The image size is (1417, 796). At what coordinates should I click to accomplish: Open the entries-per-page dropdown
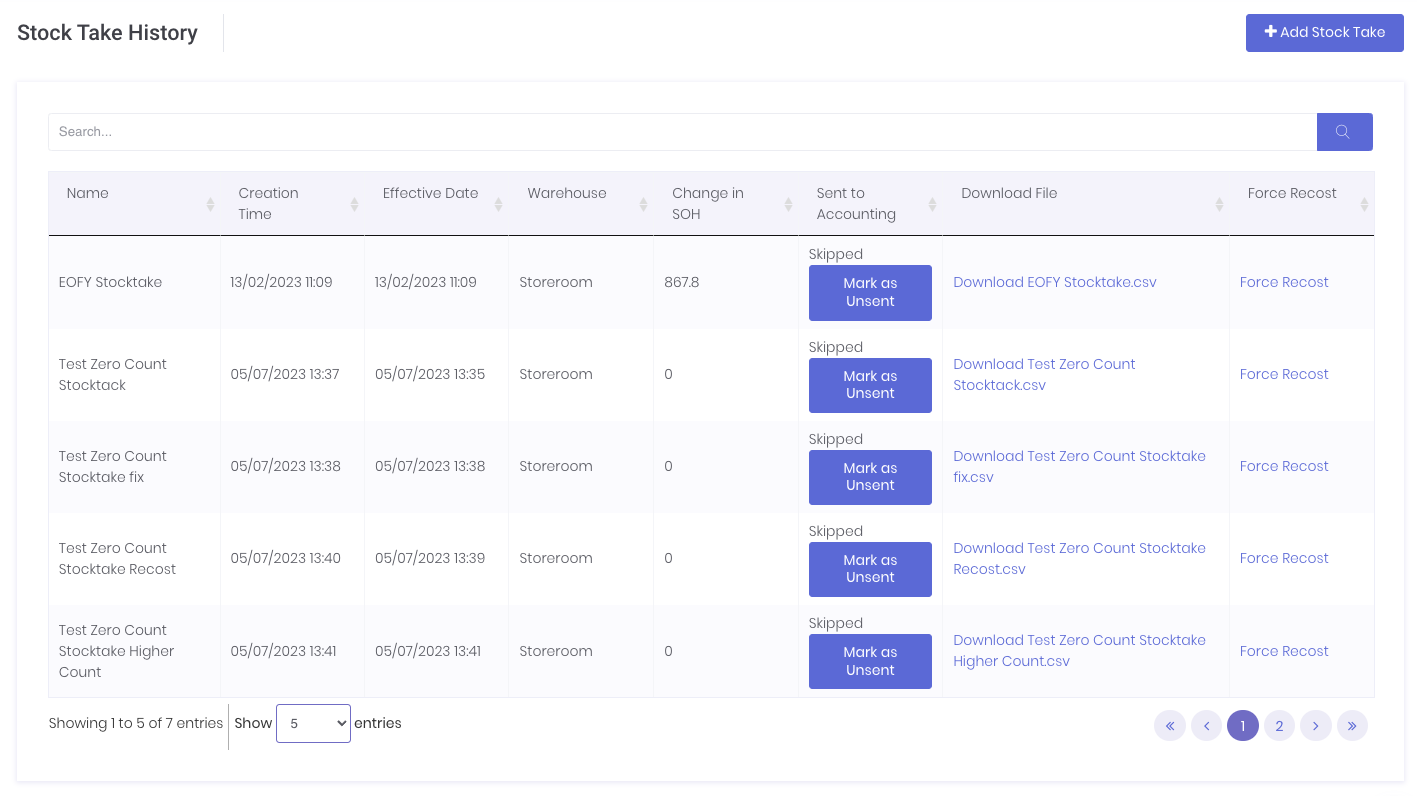pos(313,723)
